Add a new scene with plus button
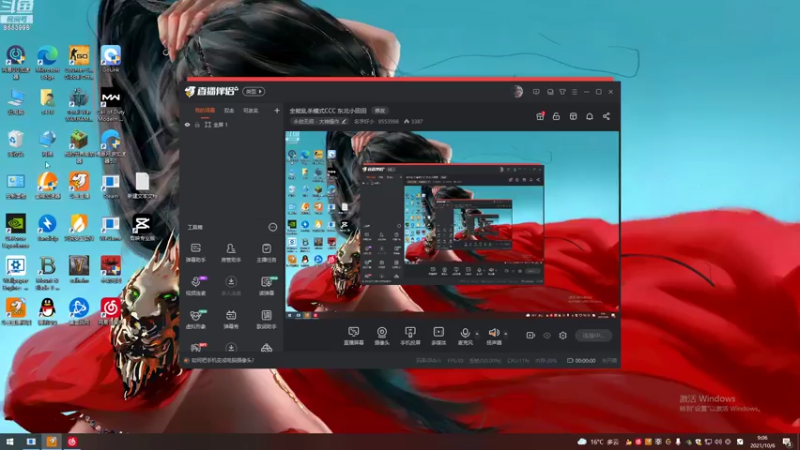Viewport: 800px width, 450px height. point(277,110)
